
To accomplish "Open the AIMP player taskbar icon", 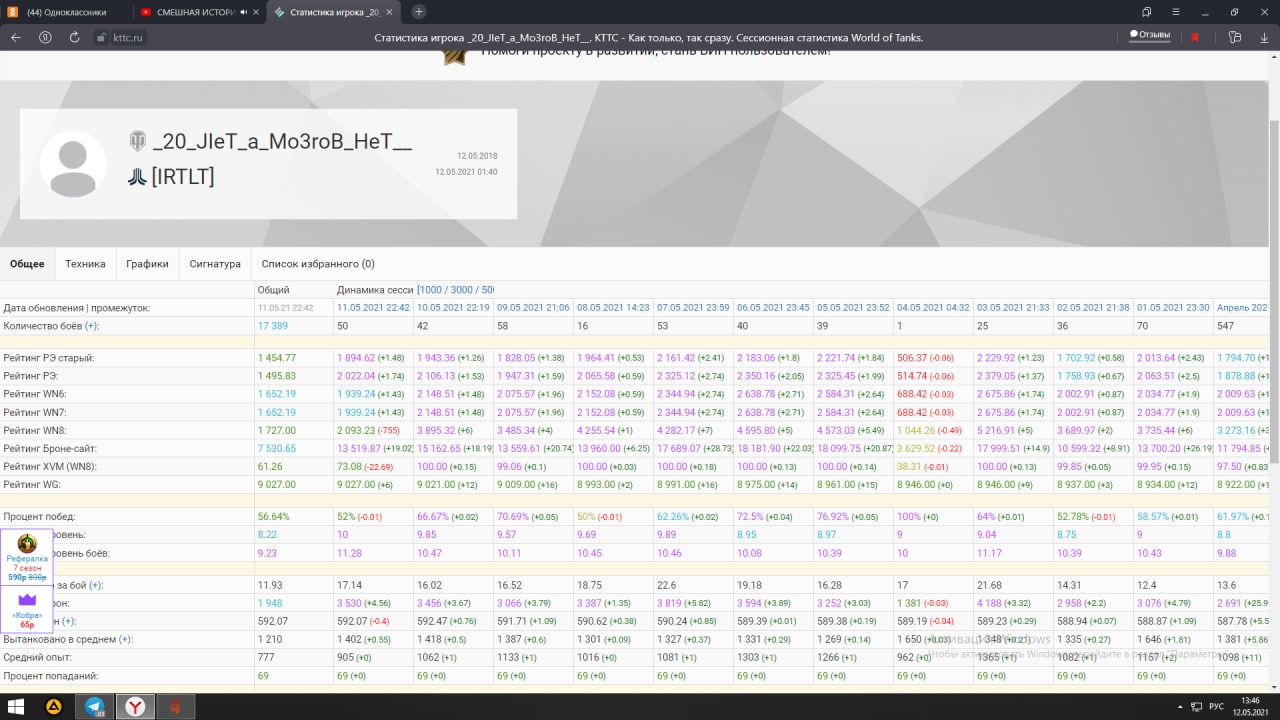I will click(x=55, y=706).
